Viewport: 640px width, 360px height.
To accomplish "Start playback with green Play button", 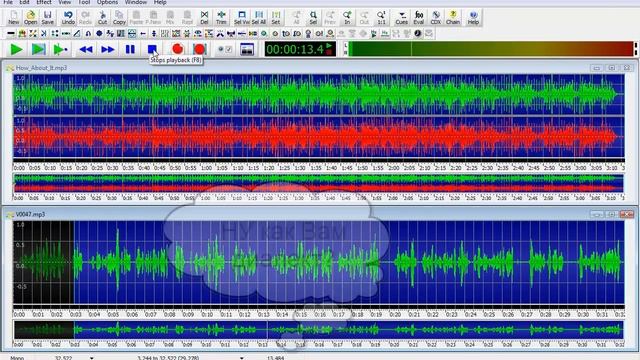I will pyautogui.click(x=16, y=49).
